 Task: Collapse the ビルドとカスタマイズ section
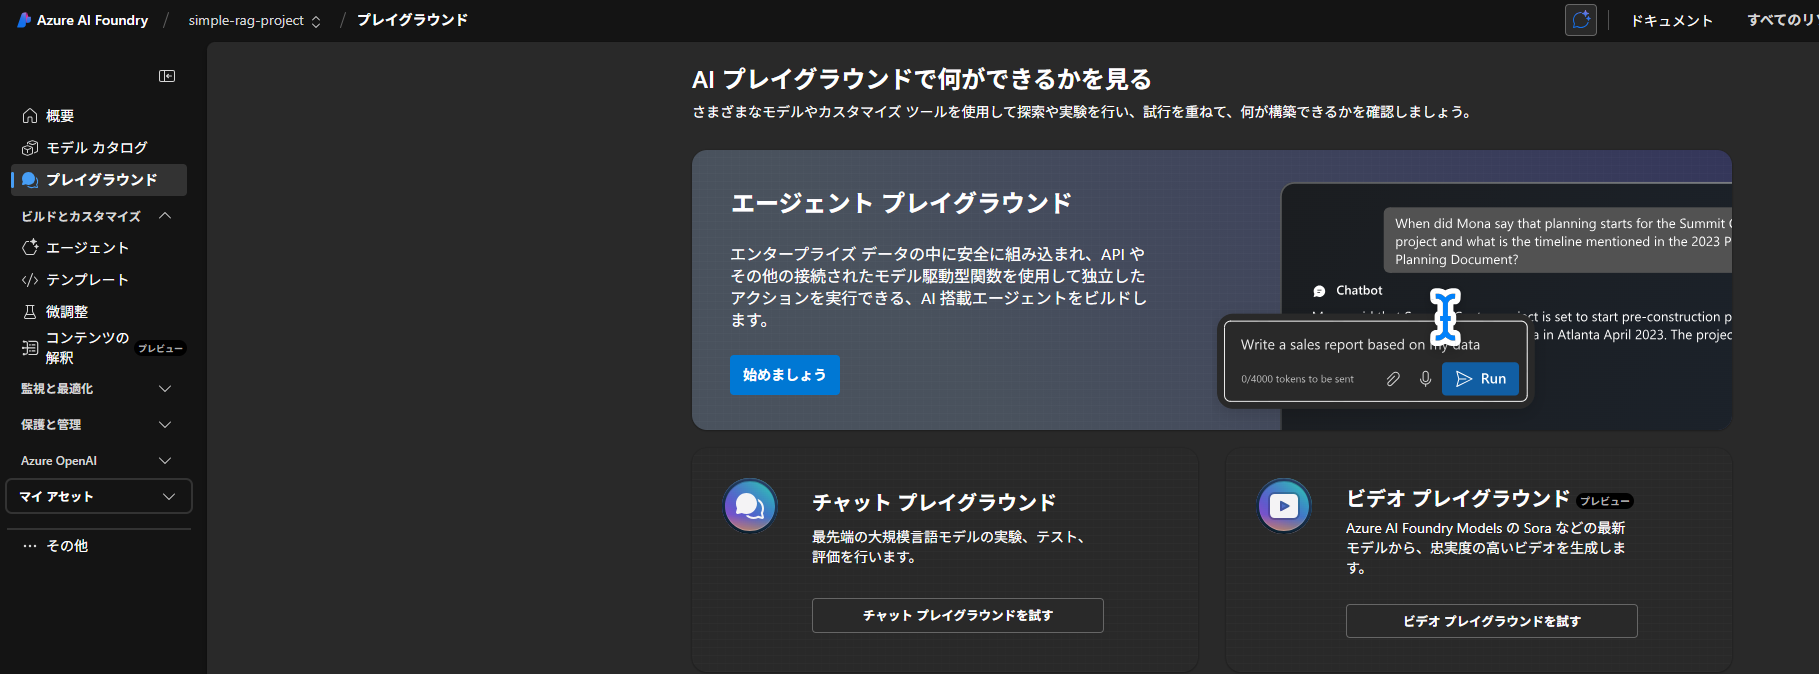(x=166, y=216)
